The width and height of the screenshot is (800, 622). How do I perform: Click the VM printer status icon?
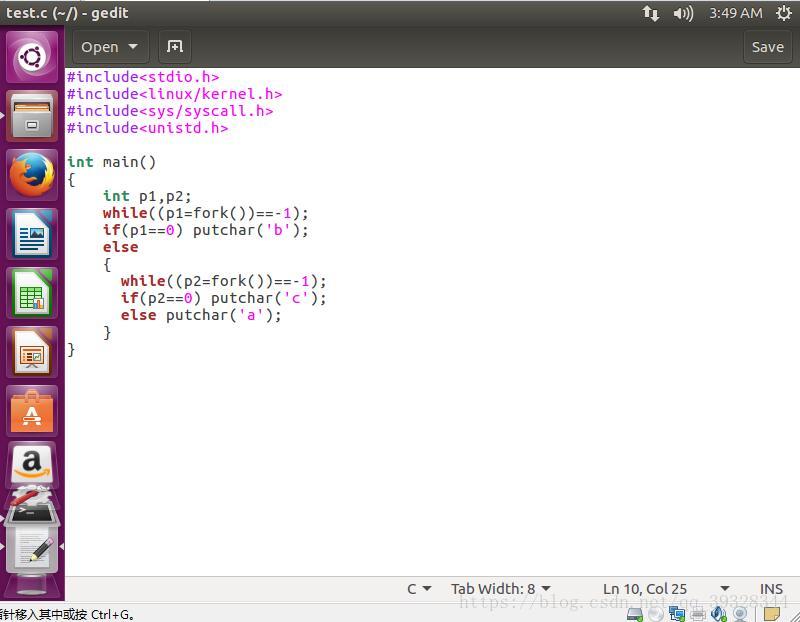697,614
